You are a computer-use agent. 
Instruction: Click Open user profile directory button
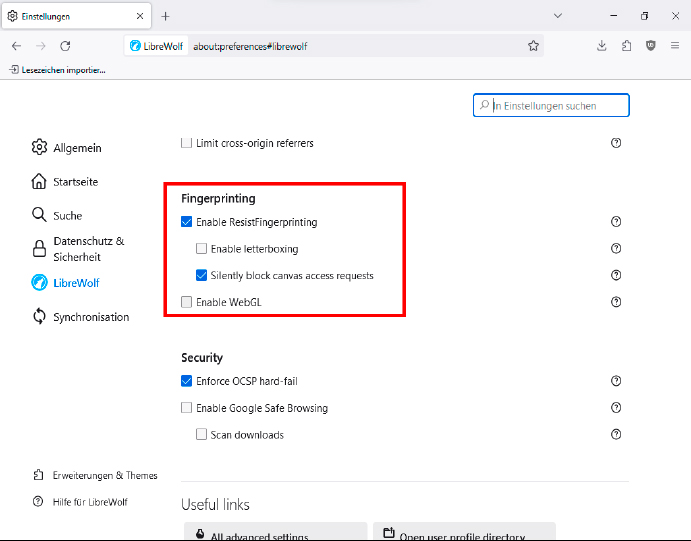[464, 532]
